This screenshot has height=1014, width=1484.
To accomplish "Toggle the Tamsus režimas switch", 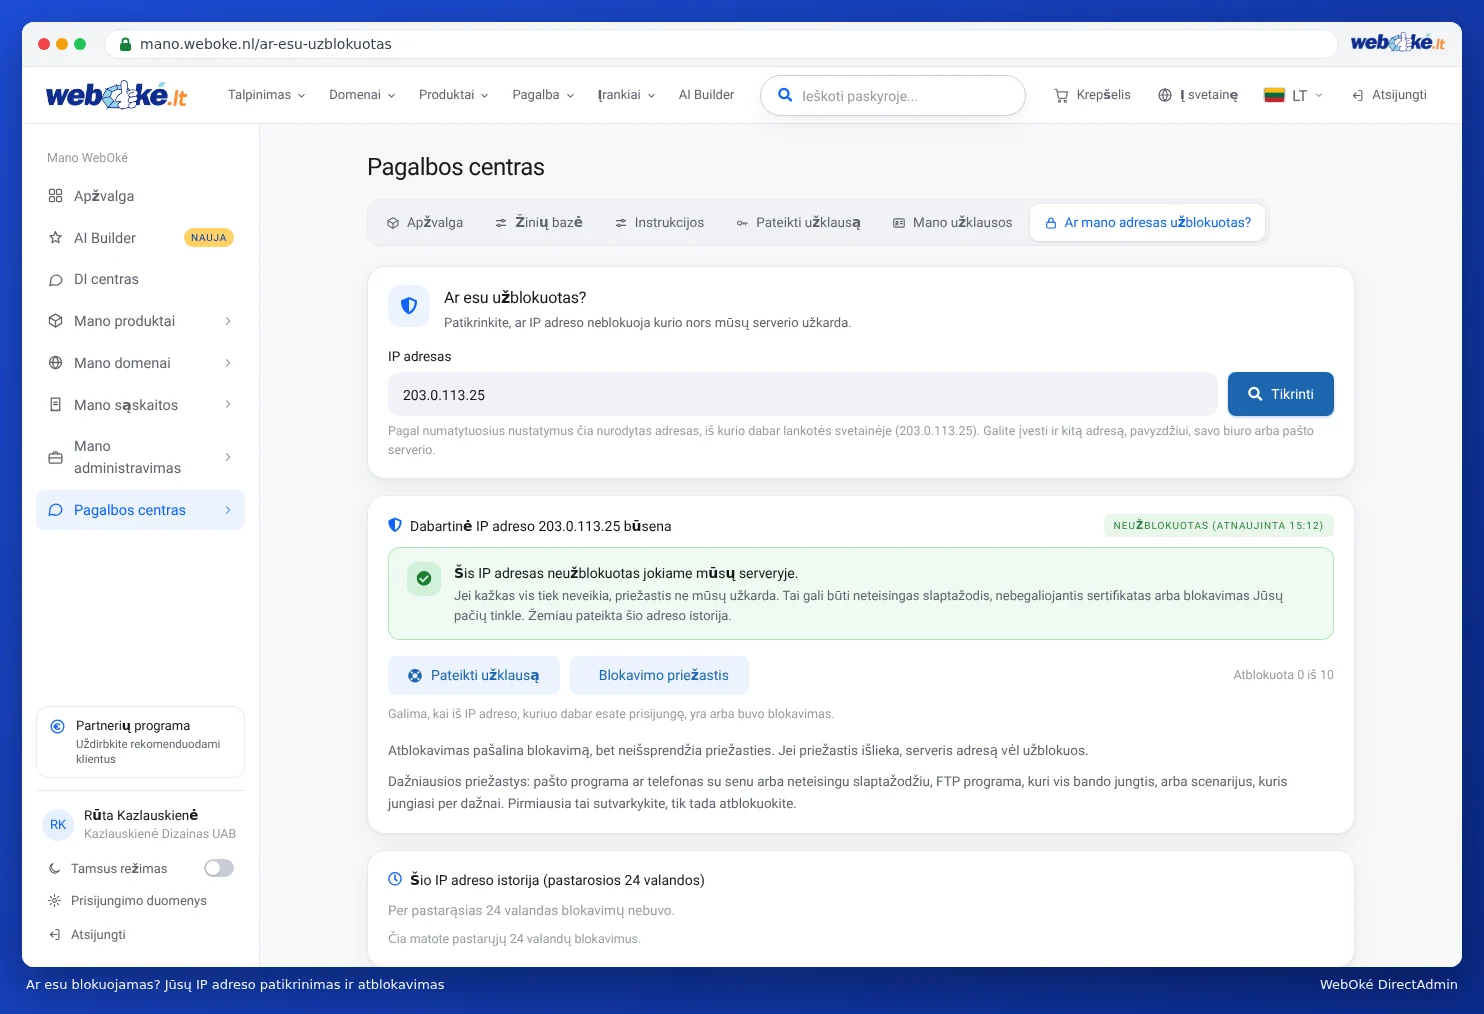I will pos(219,868).
